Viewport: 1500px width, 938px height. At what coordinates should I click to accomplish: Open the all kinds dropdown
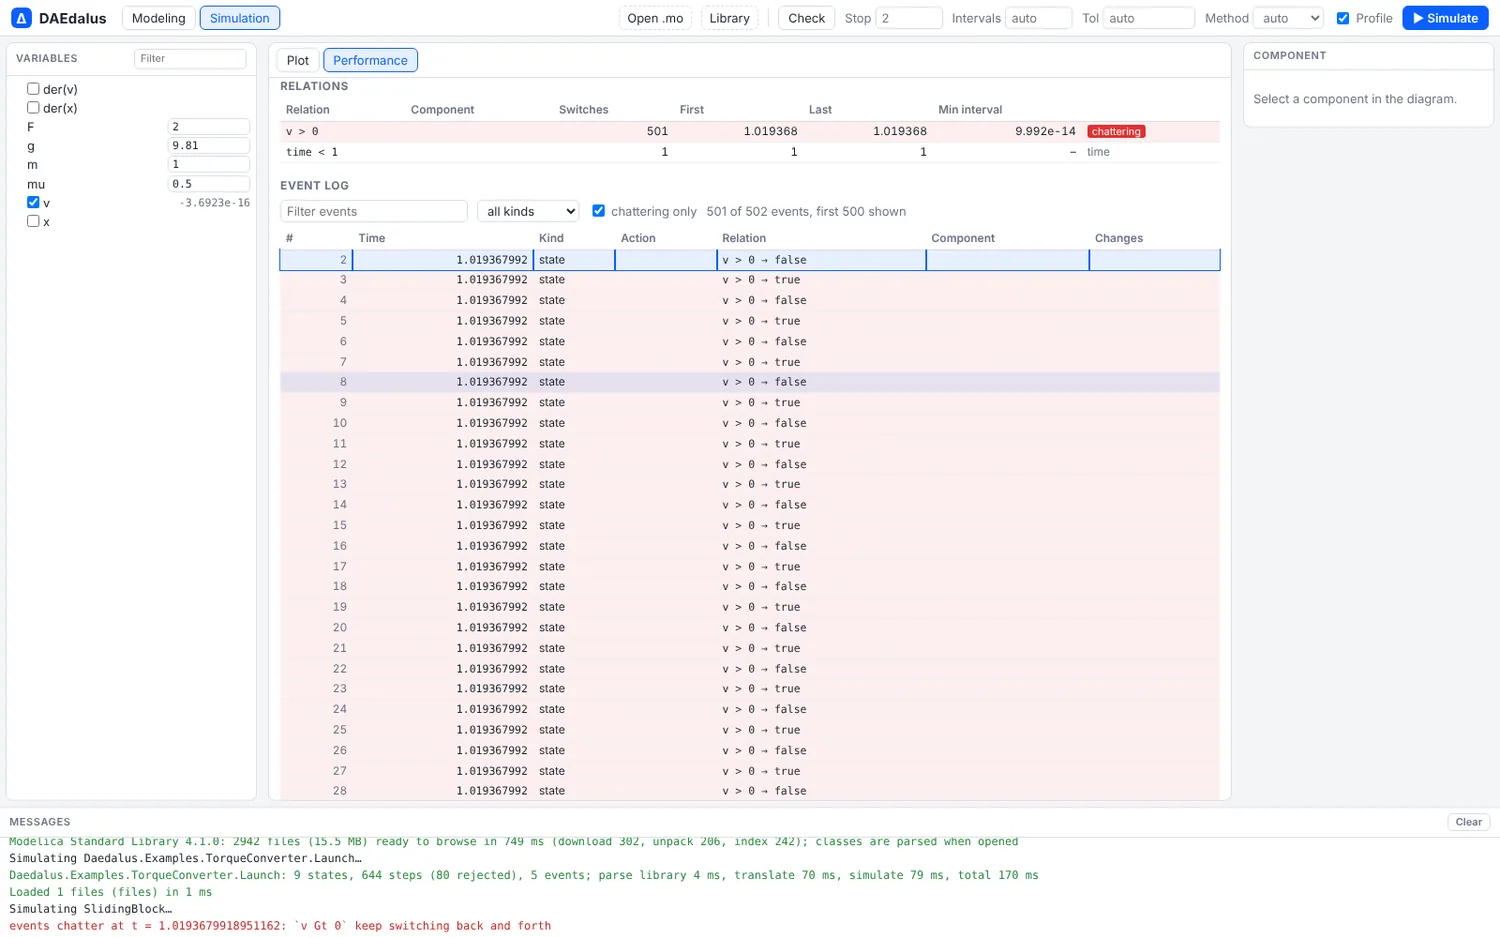click(x=528, y=211)
